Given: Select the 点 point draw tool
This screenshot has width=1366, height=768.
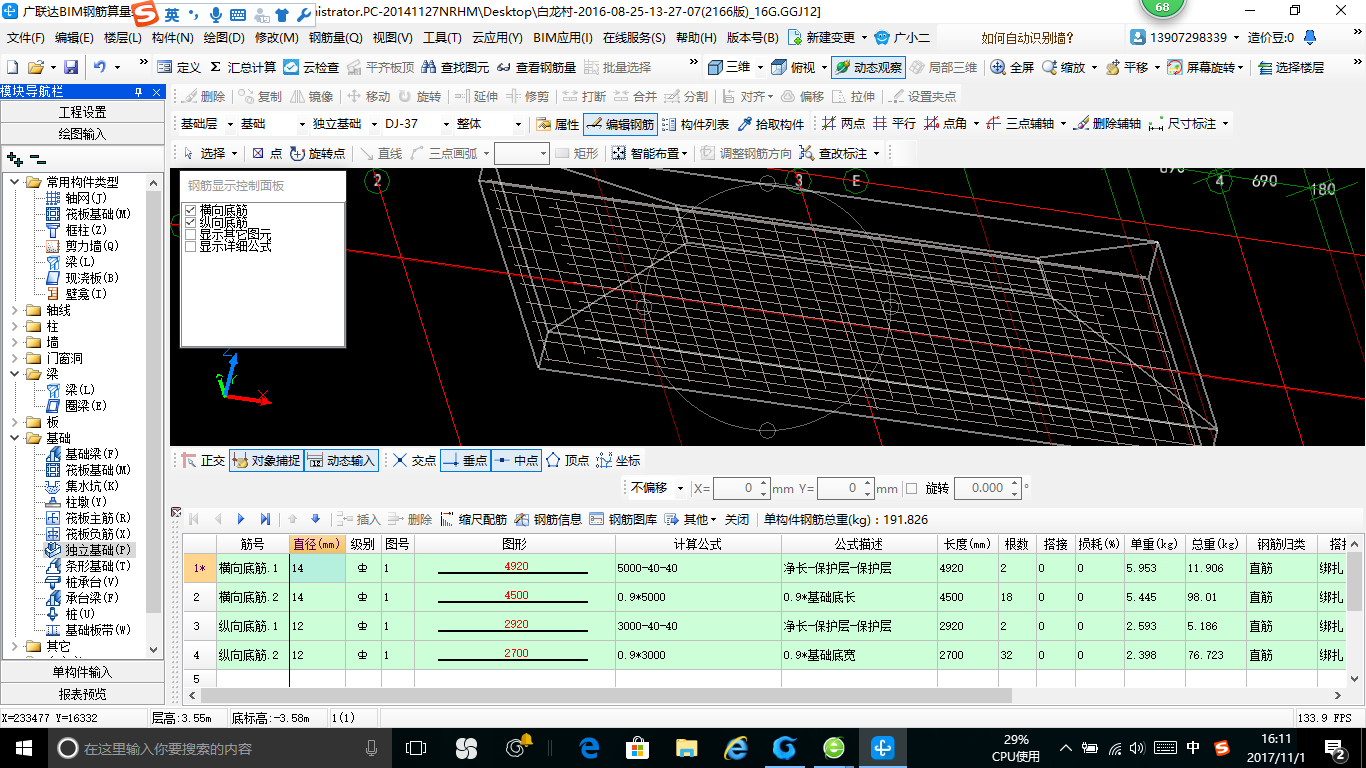Looking at the screenshot, I should coord(266,153).
